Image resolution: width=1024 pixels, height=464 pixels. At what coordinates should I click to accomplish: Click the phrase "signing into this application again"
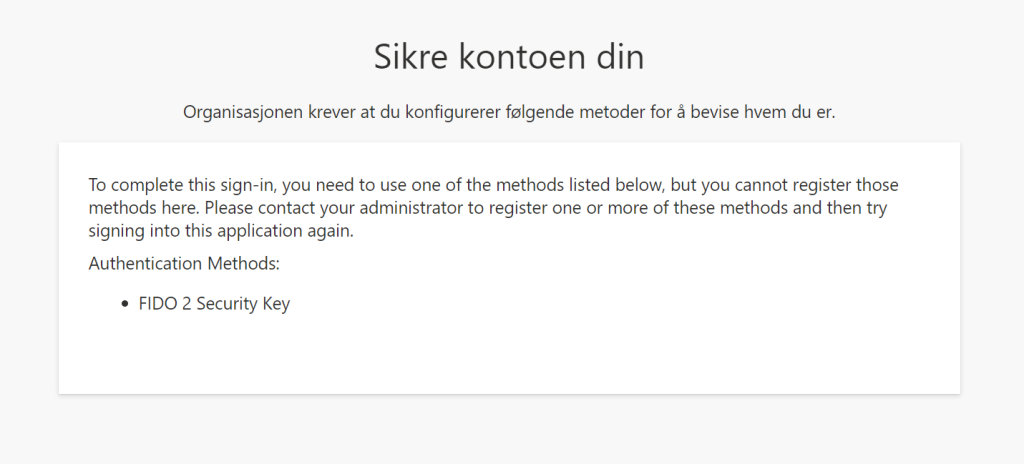(219, 232)
